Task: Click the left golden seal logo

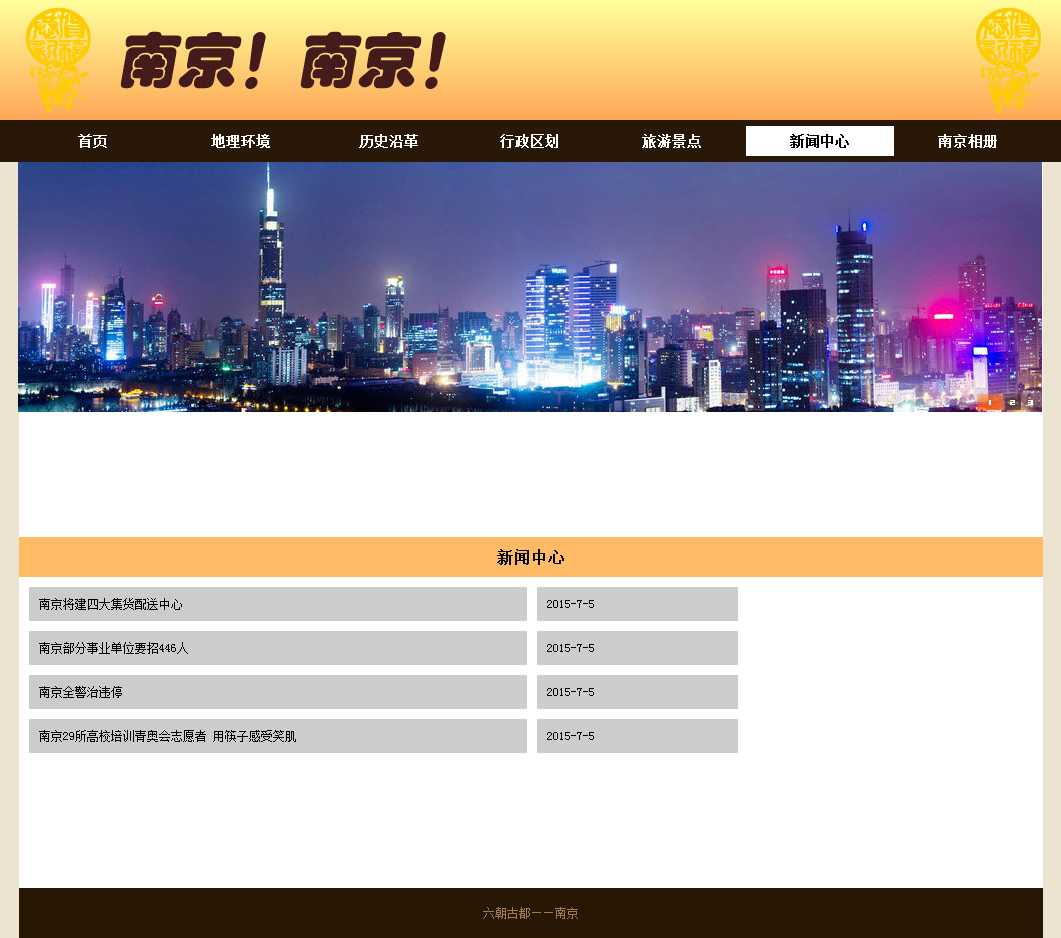Action: coord(58,59)
